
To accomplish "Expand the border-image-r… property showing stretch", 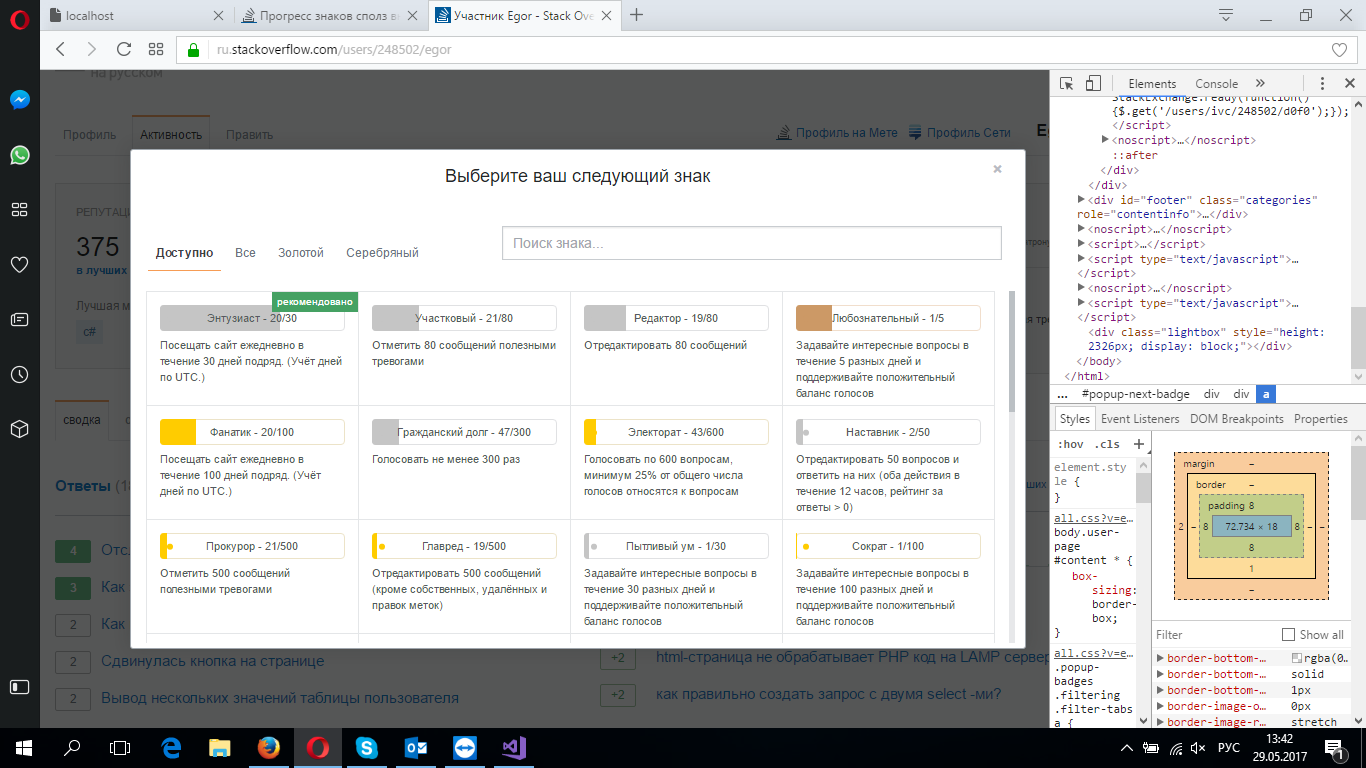I will [1160, 722].
